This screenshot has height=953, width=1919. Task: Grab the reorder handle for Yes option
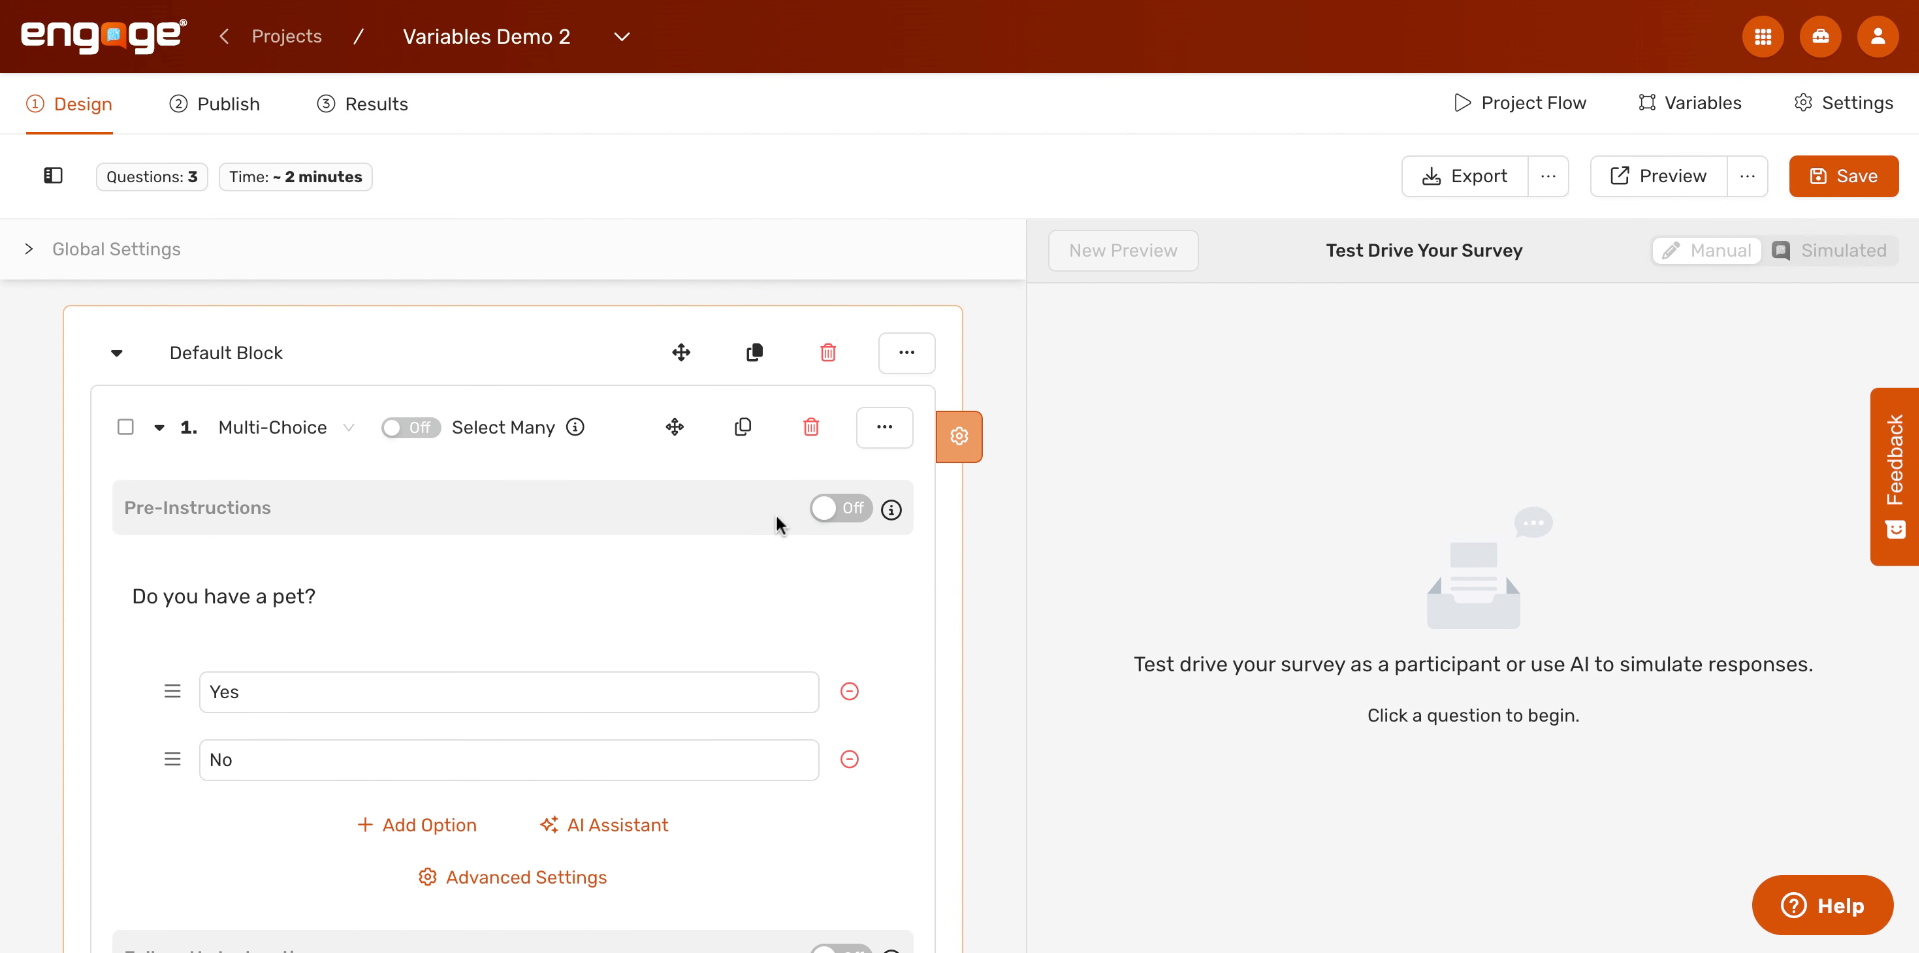[x=172, y=691]
